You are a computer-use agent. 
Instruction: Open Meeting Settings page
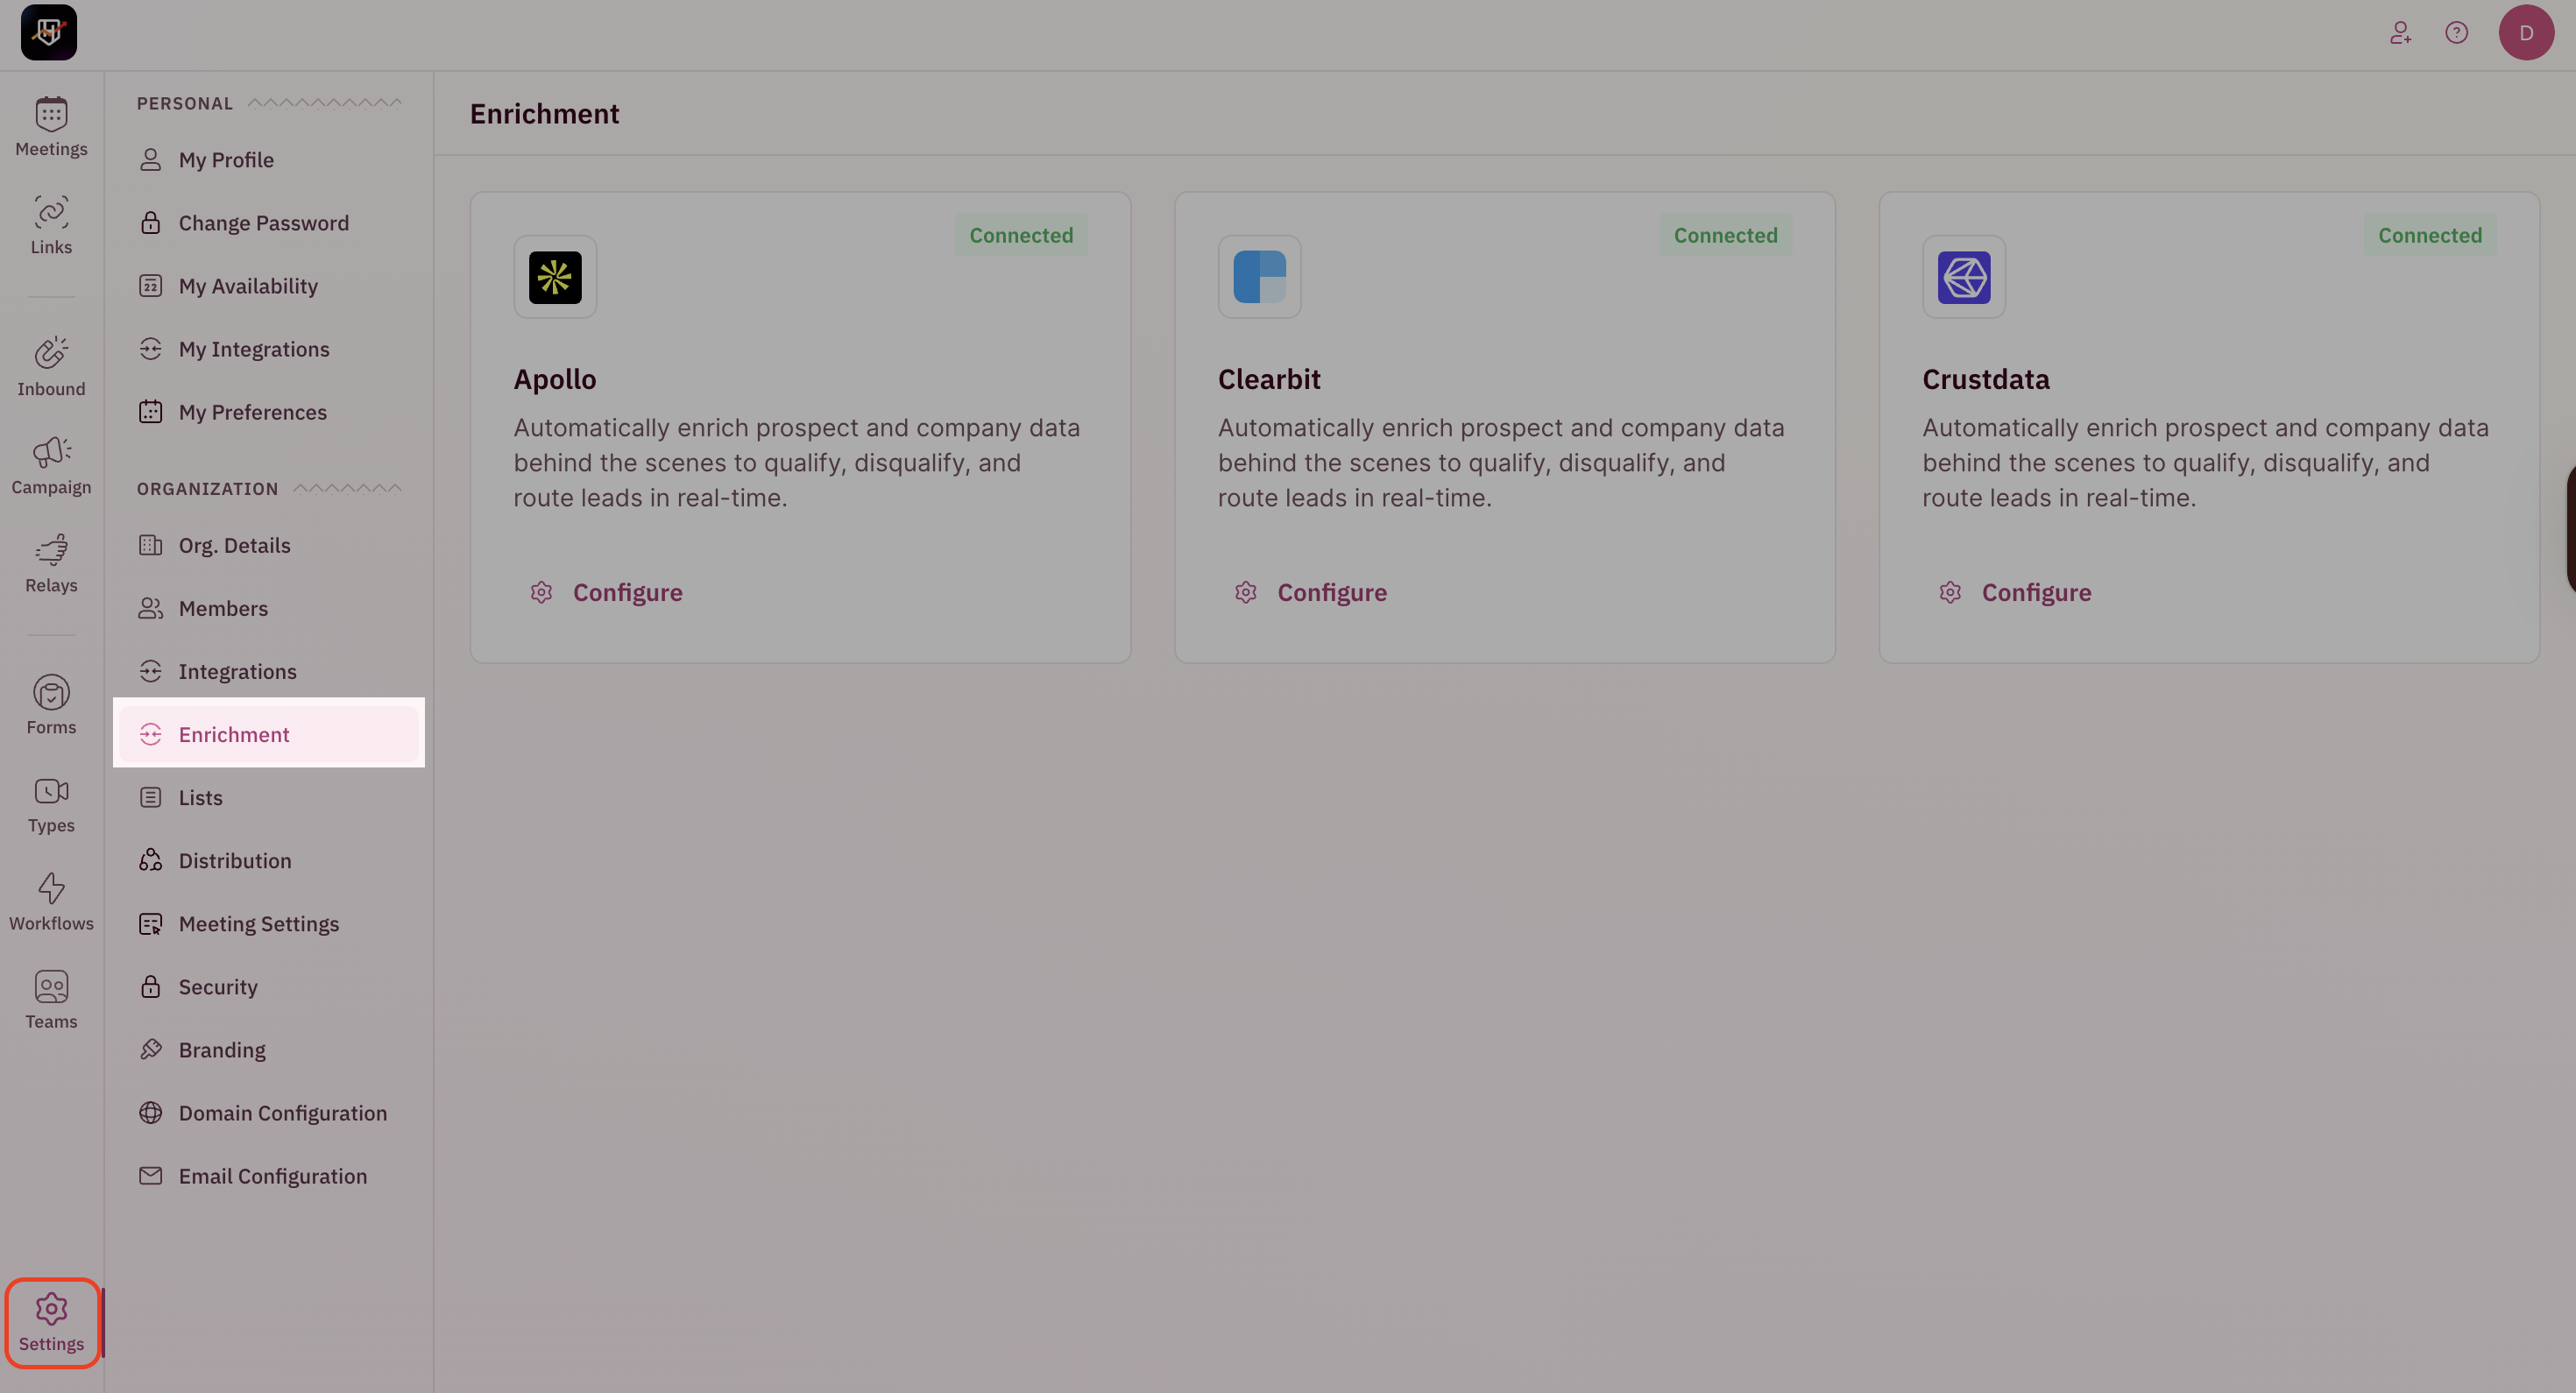pos(269,923)
